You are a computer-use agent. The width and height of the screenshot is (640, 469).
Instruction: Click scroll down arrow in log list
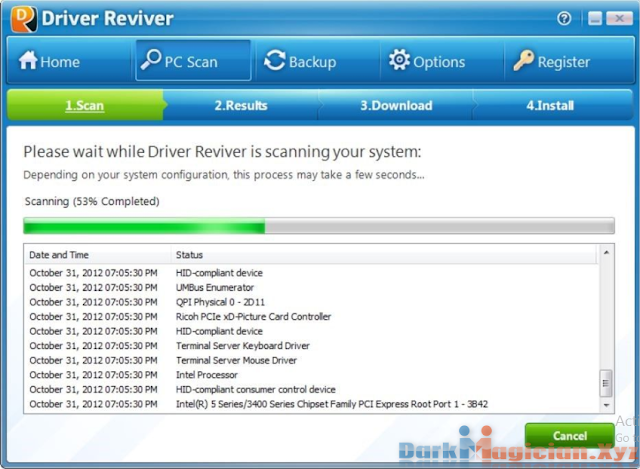(x=606, y=405)
